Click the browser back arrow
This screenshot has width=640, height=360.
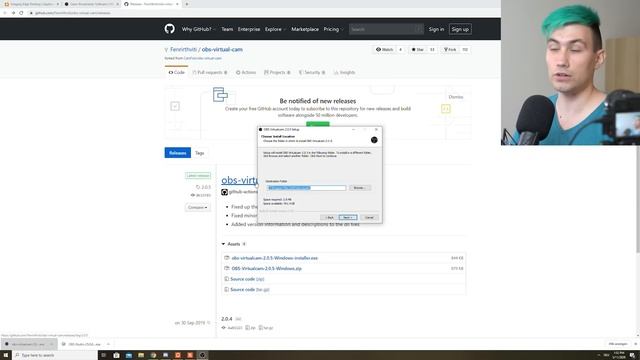pyautogui.click(x=5, y=13)
